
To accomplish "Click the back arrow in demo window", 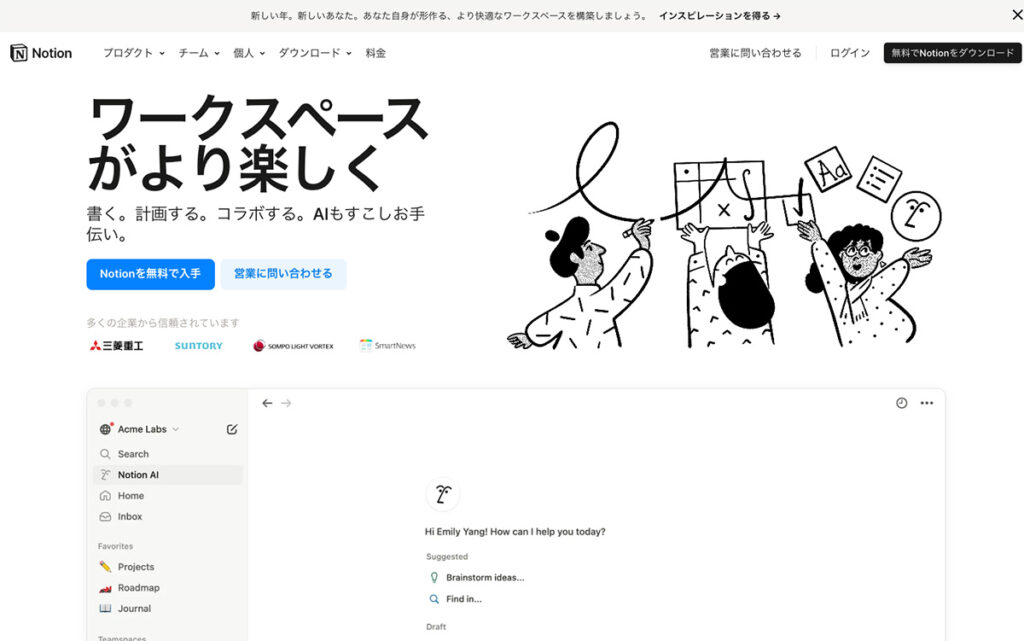I will 267,403.
